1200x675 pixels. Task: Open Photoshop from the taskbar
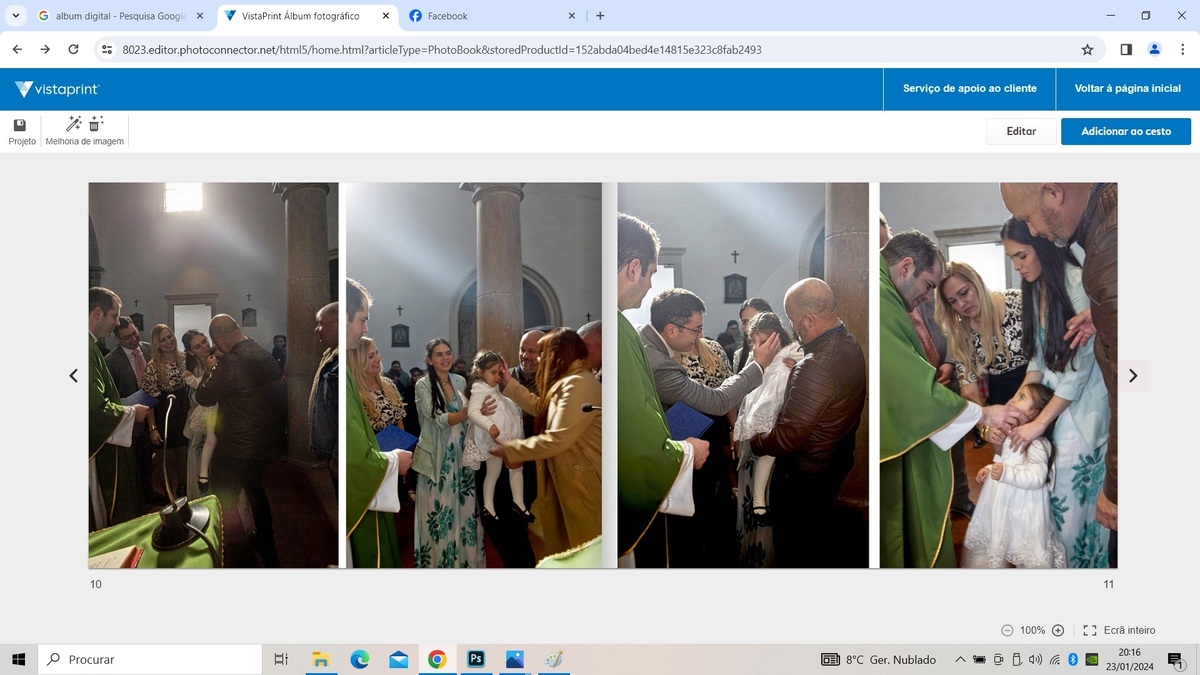476,659
